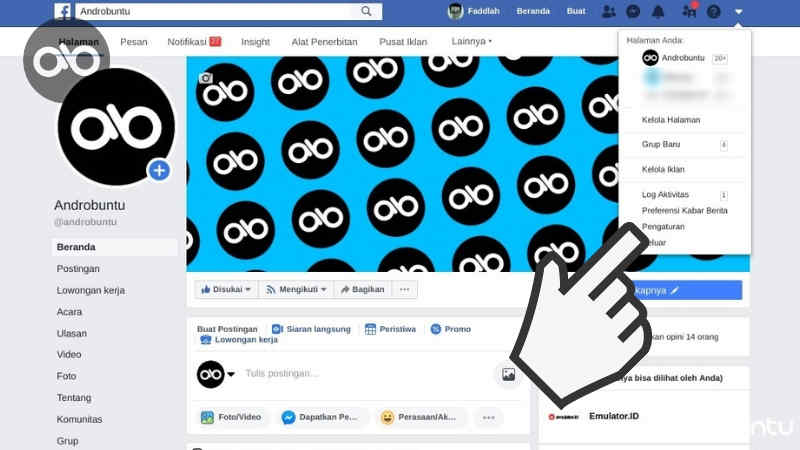Click the photo icon in post composer
Screen dimensions: 800x450
click(508, 374)
